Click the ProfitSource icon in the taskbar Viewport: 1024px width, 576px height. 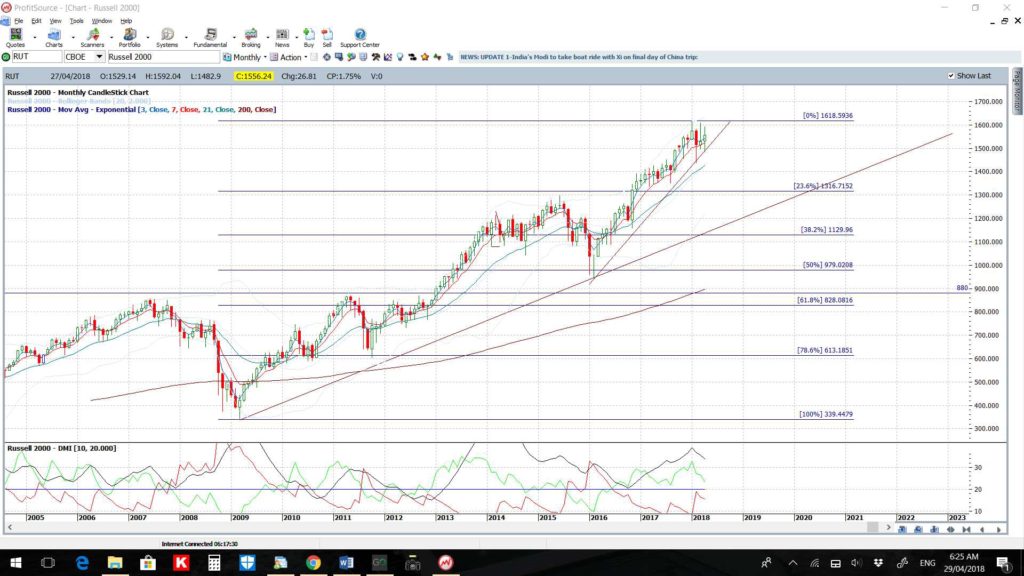(x=446, y=562)
